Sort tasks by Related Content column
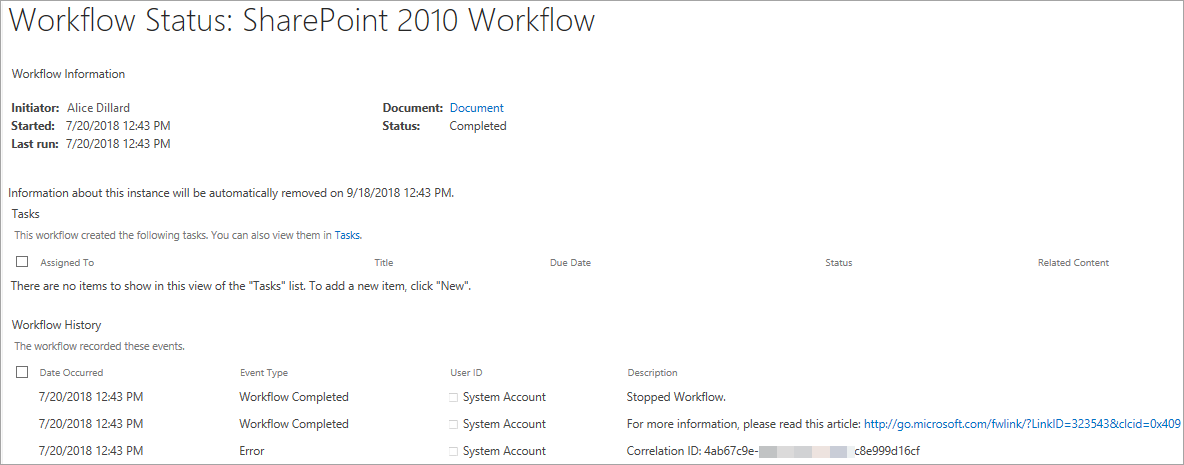1184x465 pixels. pos(1073,263)
